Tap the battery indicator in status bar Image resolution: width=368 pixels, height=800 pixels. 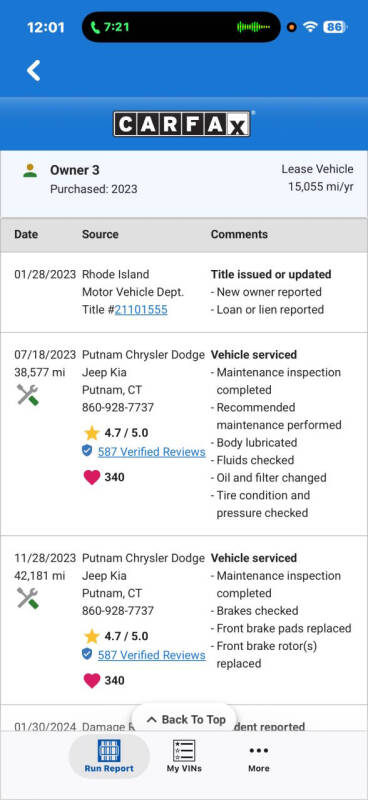[x=335, y=27]
